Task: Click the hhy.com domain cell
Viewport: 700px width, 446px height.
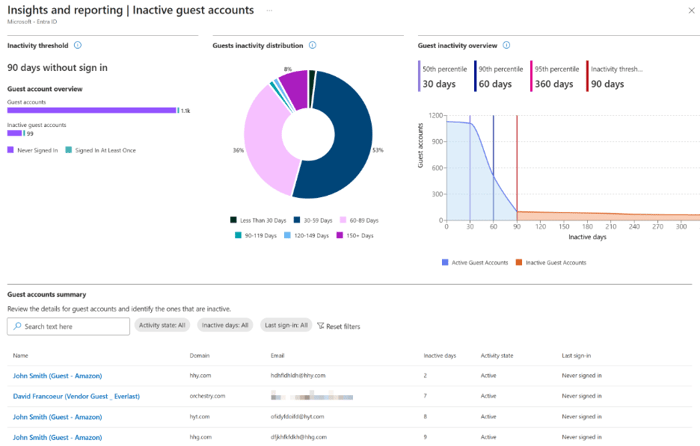Action: (x=200, y=375)
